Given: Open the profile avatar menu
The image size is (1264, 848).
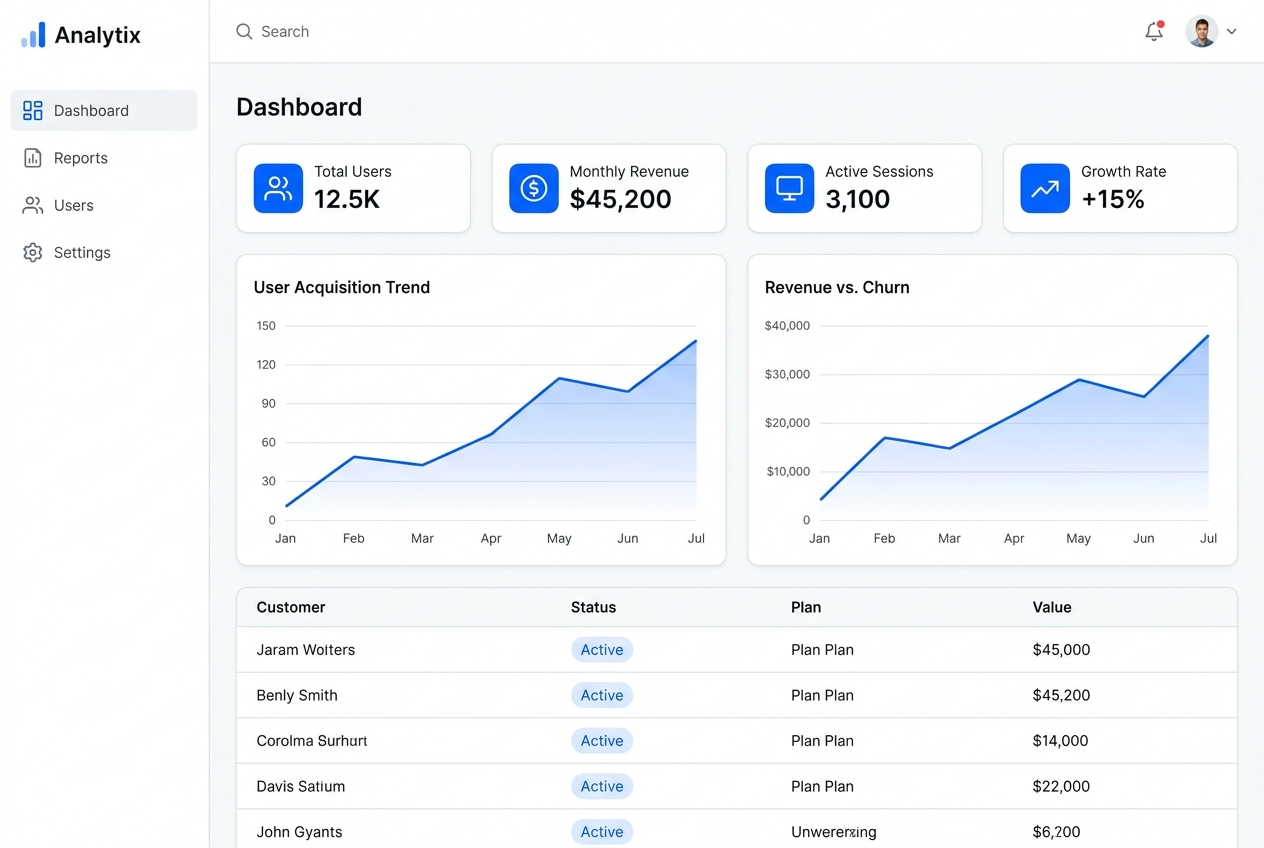Looking at the screenshot, I should click(x=1202, y=31).
